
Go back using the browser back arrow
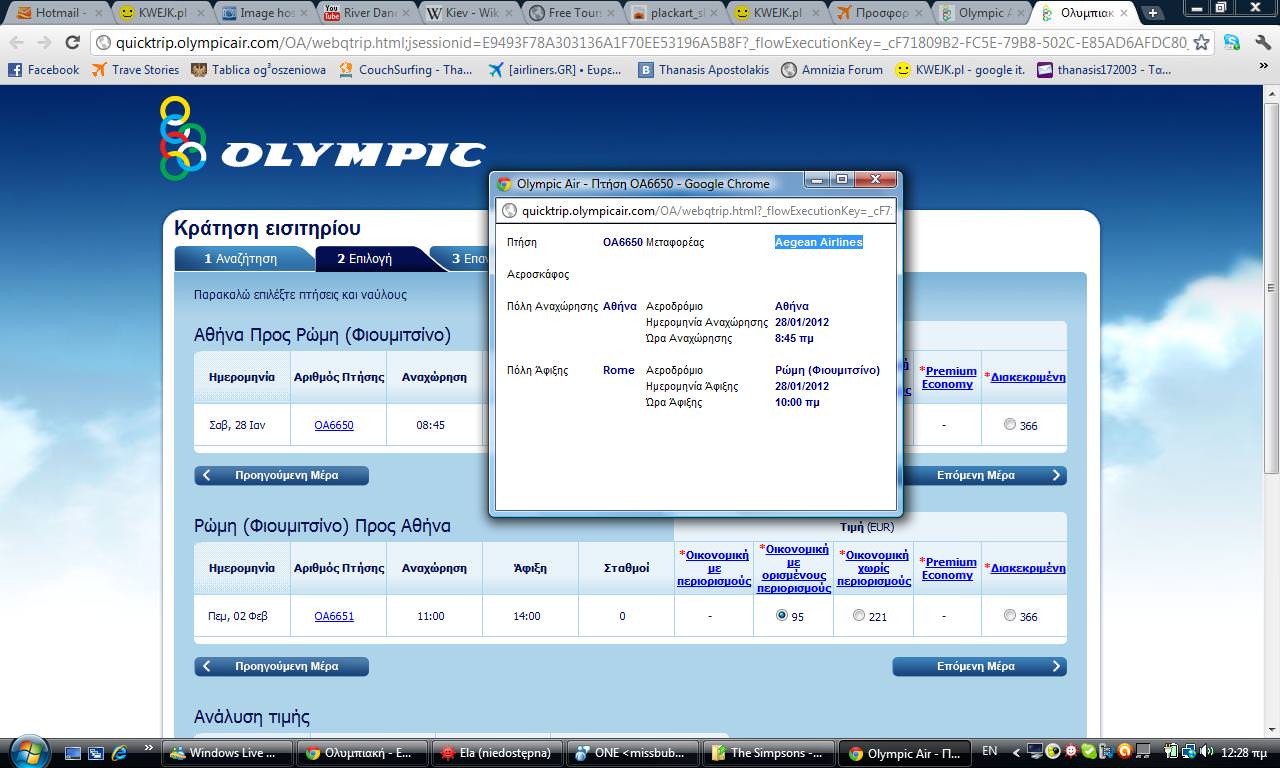[17, 43]
